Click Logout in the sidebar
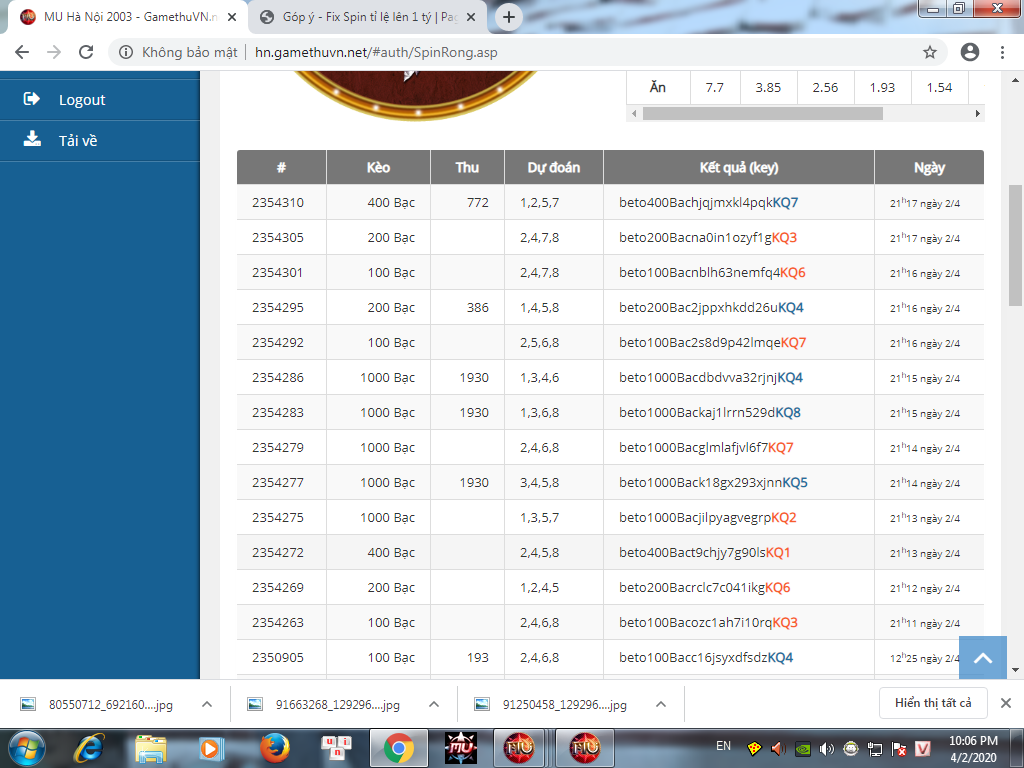The image size is (1024, 768). click(x=81, y=100)
